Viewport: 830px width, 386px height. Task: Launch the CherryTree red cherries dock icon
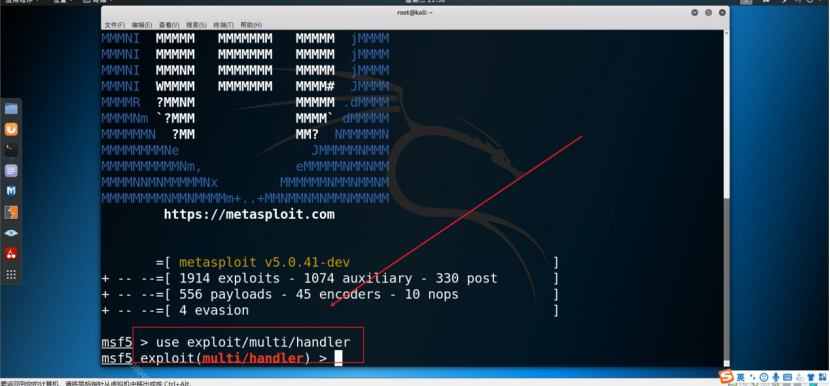[11, 254]
